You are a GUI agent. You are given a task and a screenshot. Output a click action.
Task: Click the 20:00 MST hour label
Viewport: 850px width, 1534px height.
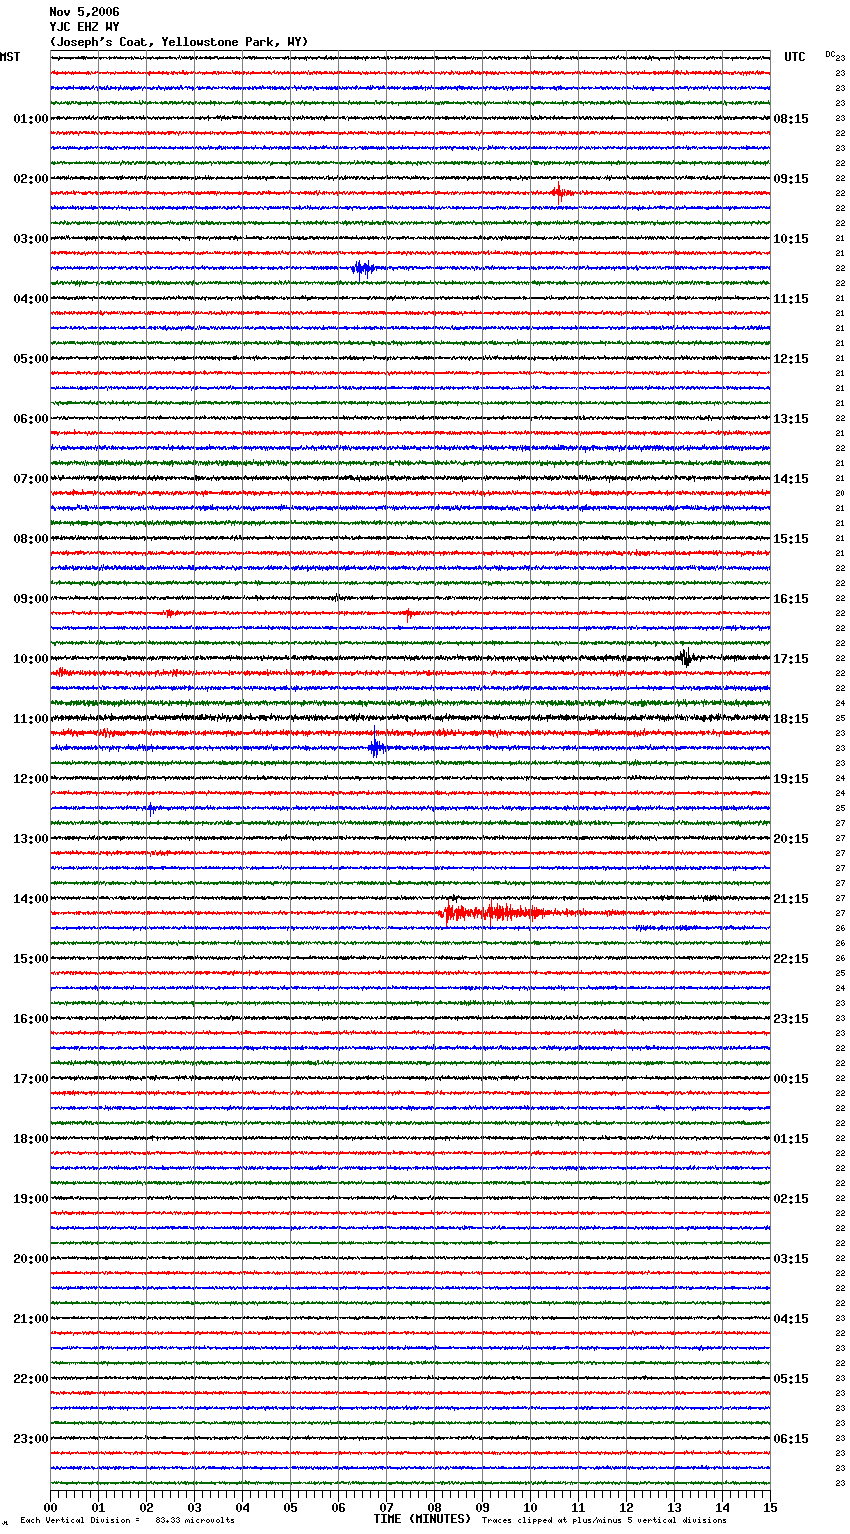tap(31, 1259)
